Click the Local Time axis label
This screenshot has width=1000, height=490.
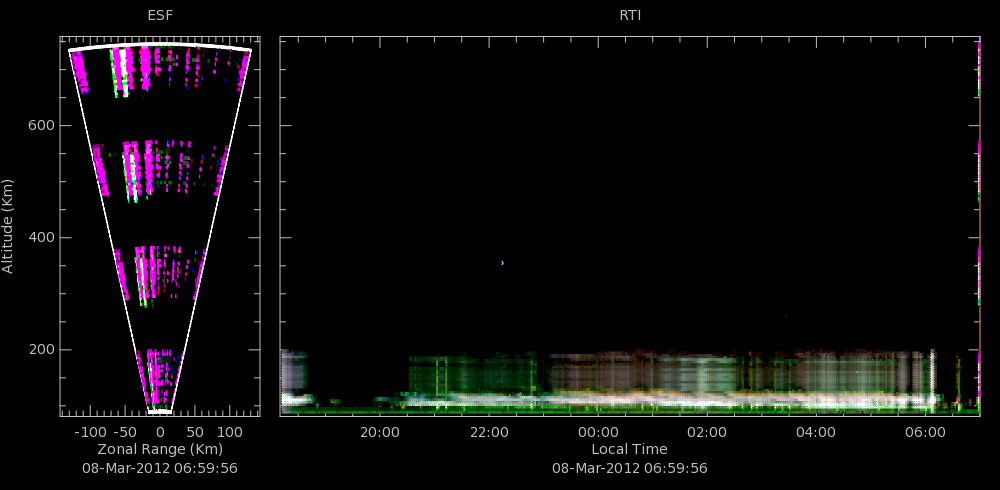coord(629,449)
